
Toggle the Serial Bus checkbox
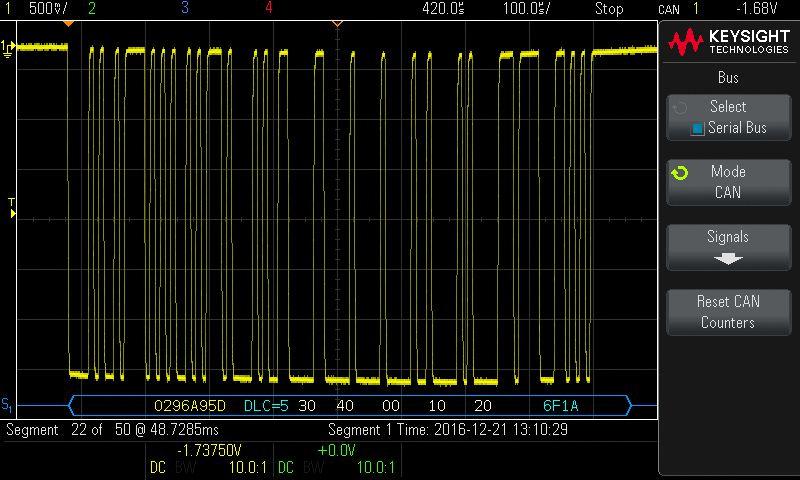(x=698, y=128)
